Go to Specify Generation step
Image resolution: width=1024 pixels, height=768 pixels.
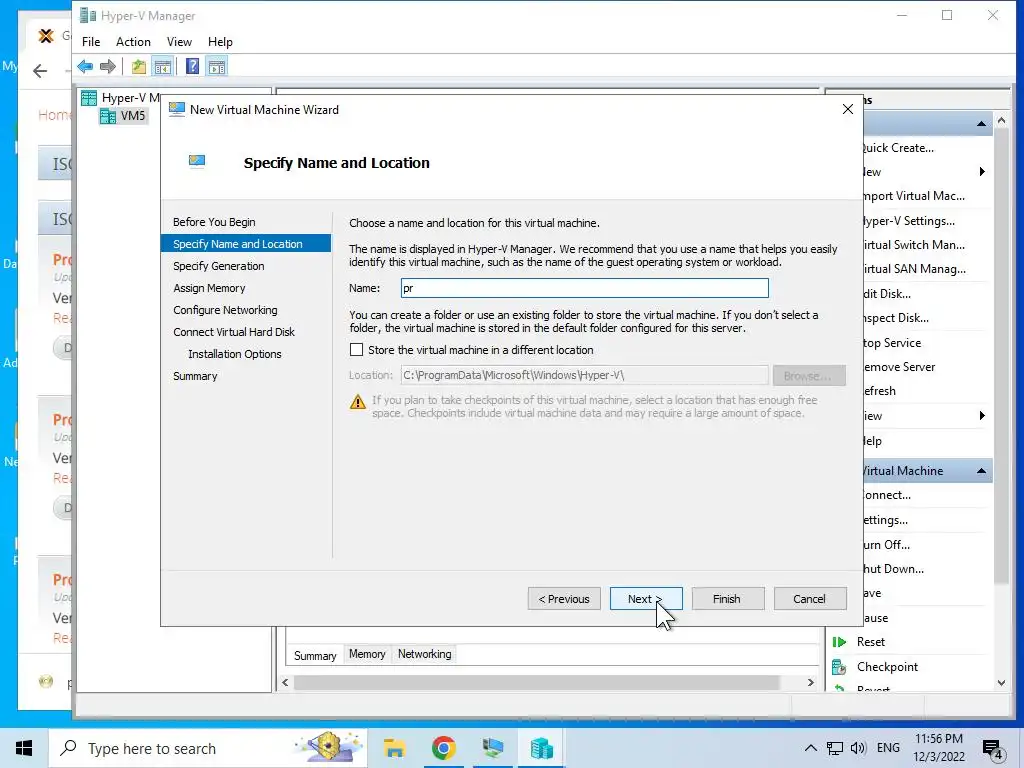(219, 266)
